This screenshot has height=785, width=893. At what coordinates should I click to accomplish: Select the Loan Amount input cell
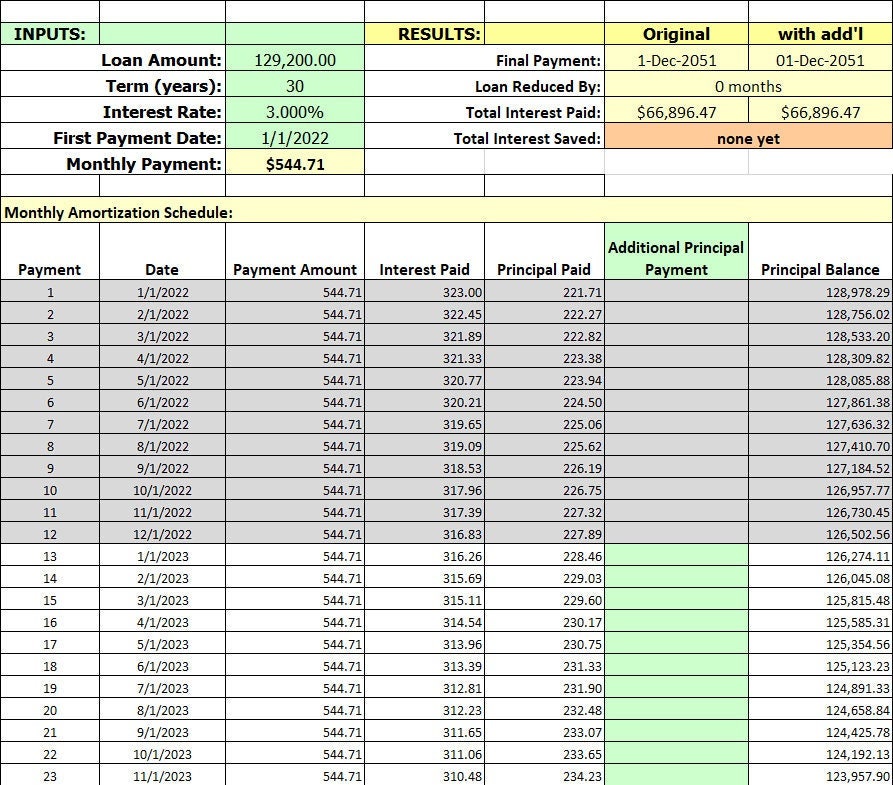pos(297,59)
